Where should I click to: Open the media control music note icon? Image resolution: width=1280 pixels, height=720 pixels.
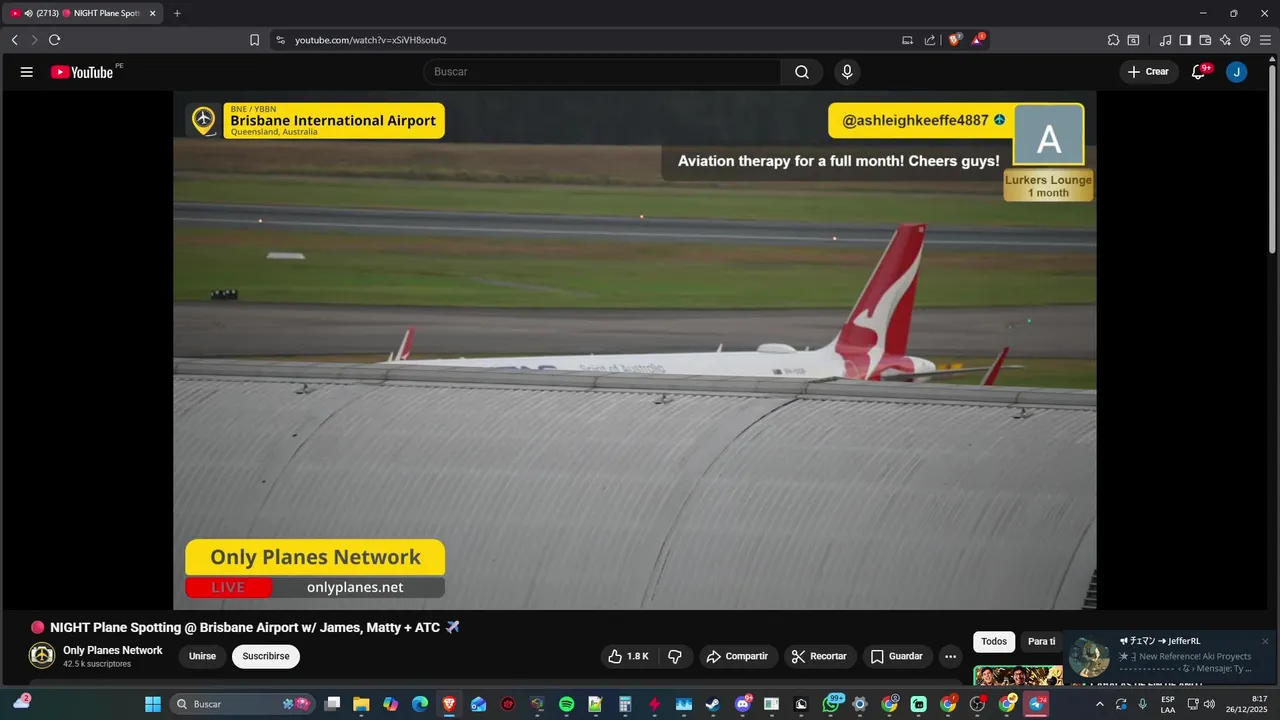[1165, 40]
